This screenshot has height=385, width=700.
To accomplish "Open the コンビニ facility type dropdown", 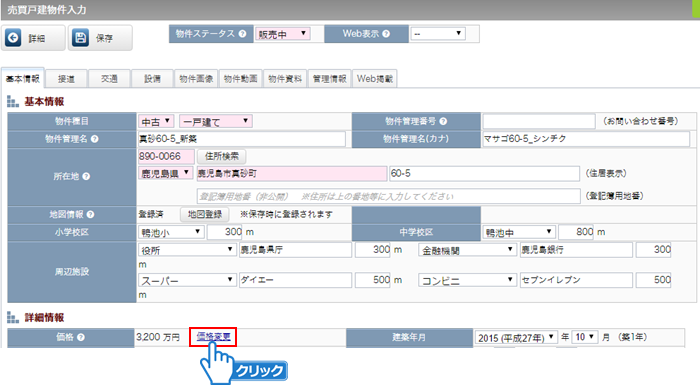I will click(x=467, y=280).
